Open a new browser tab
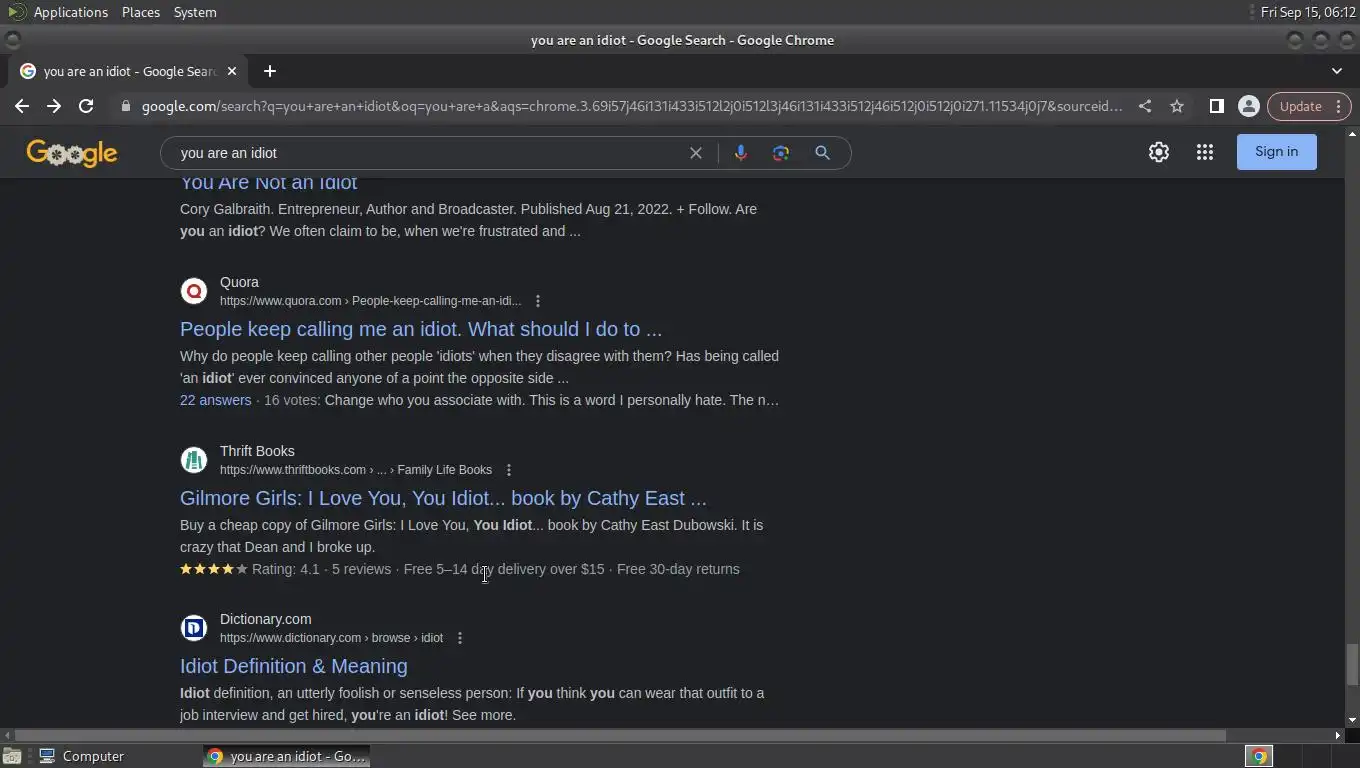1360x768 pixels. (x=269, y=71)
